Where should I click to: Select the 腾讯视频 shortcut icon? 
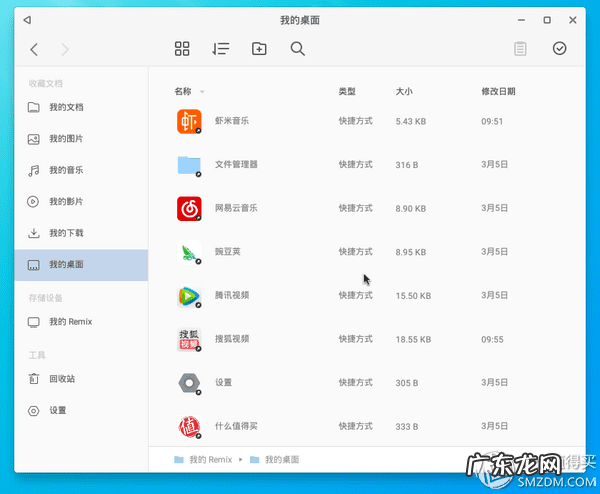click(189, 296)
